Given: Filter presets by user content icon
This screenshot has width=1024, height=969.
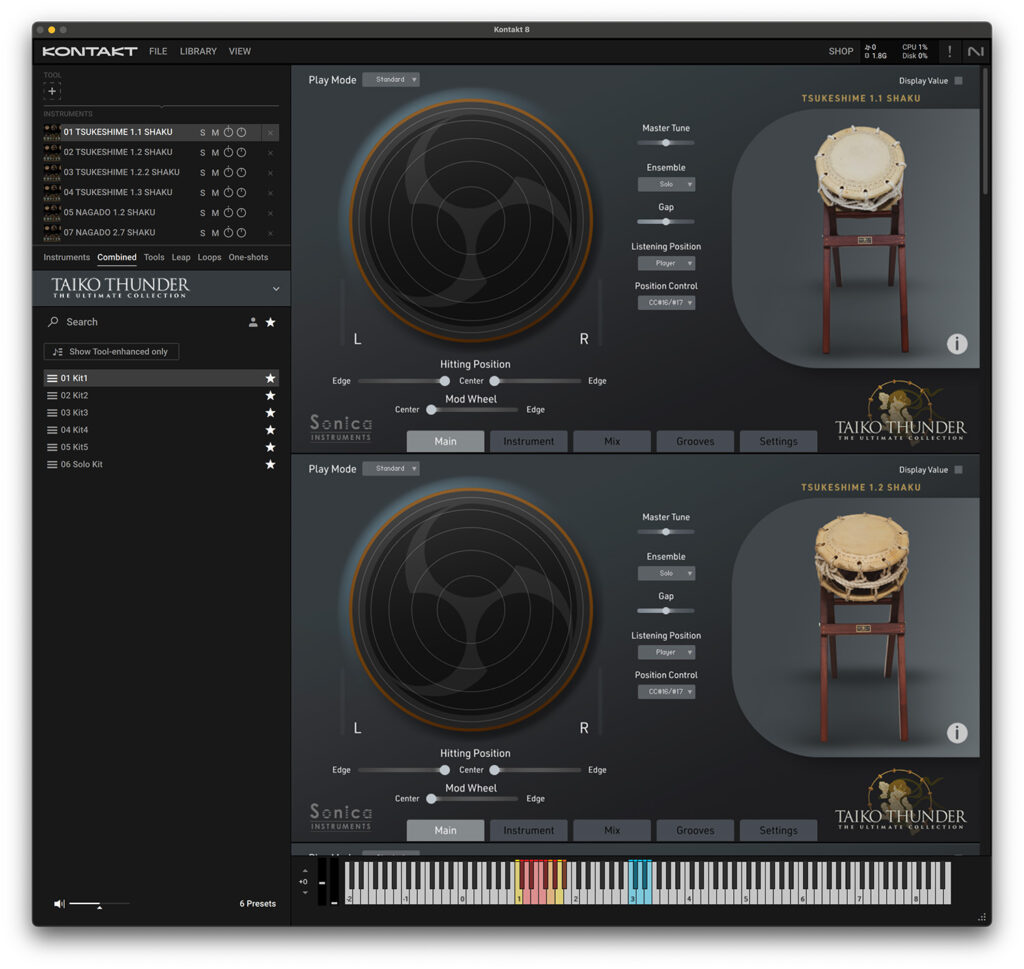Looking at the screenshot, I should click(x=253, y=322).
